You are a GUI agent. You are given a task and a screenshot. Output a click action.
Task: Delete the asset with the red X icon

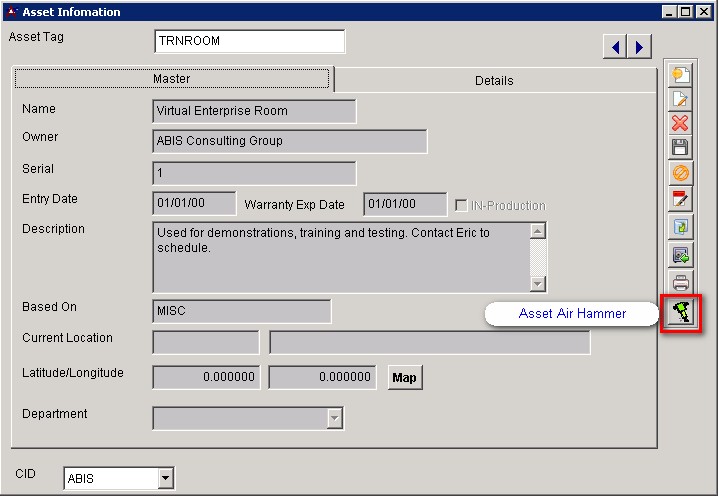(x=680, y=123)
